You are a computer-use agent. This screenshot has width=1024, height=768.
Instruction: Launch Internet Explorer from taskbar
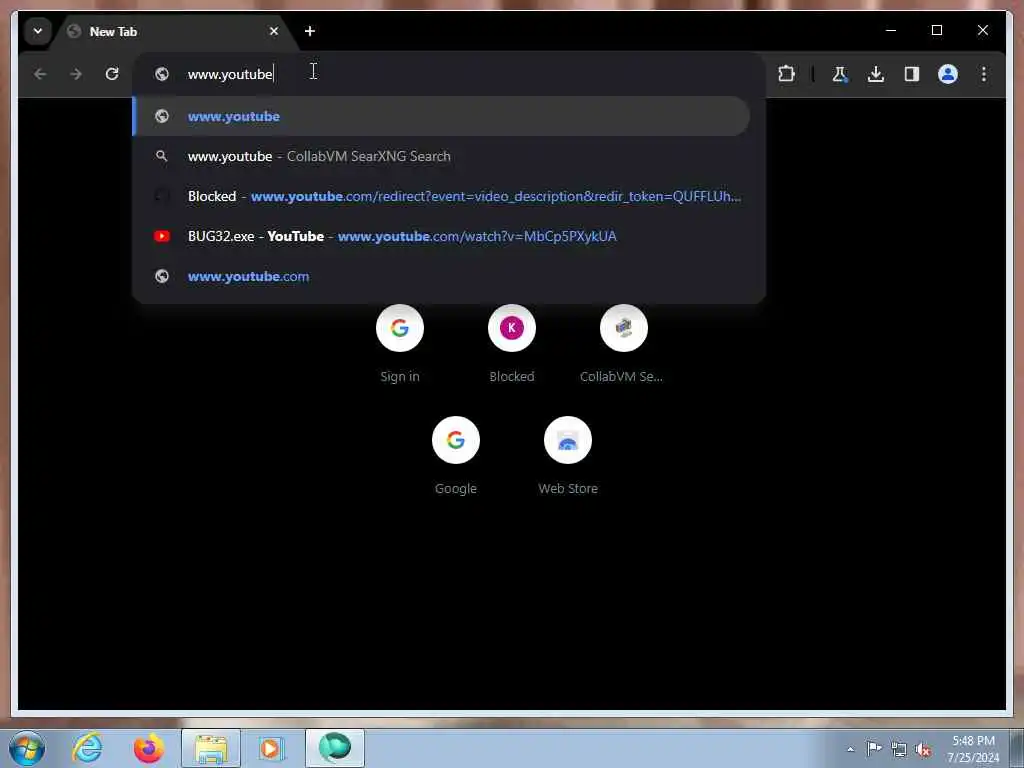[88, 748]
